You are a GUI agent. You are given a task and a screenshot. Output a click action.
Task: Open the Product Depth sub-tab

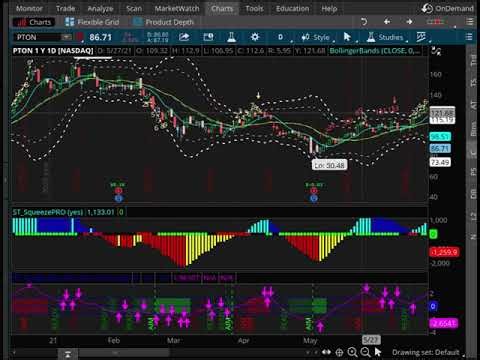coord(163,22)
